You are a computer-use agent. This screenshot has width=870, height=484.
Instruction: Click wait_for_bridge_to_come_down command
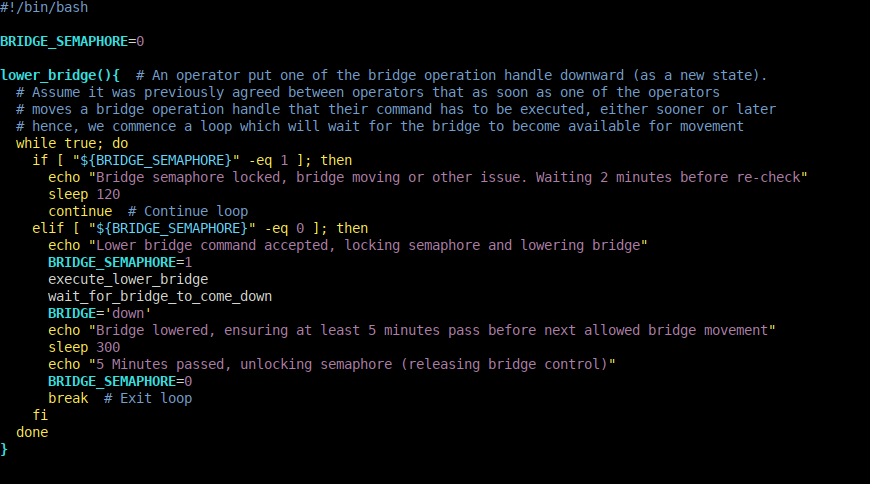(160, 296)
